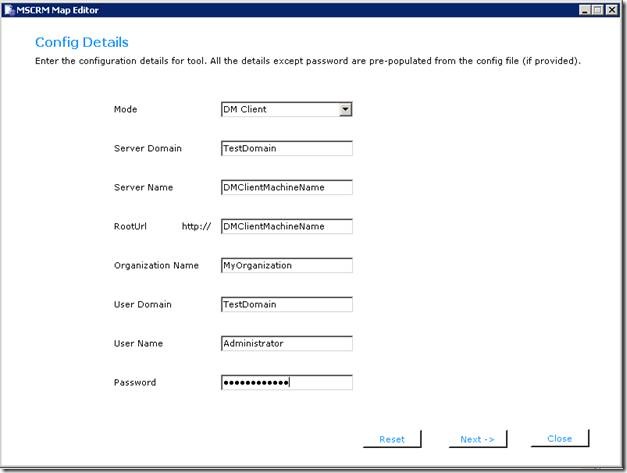Minimize the MSCRM Map Editor window
Viewport: 627px width, 473px height.
(585, 9)
